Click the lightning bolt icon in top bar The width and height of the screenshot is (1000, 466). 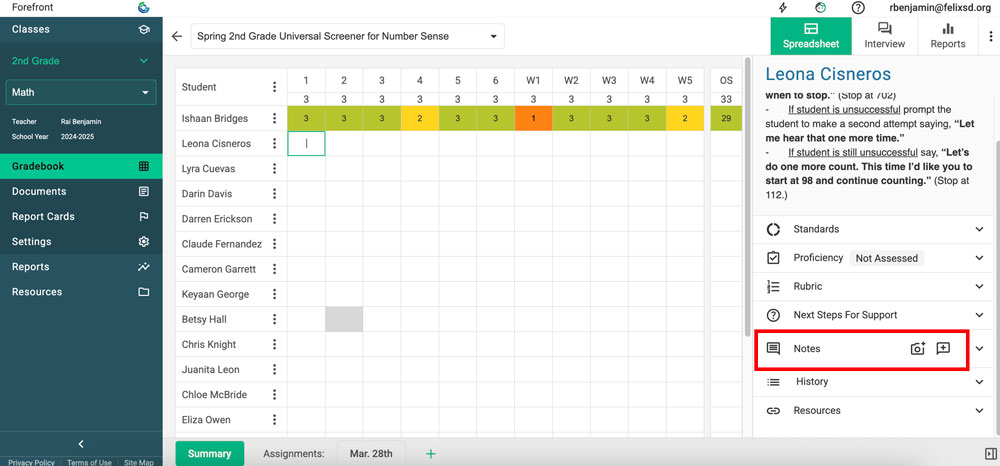click(x=782, y=8)
